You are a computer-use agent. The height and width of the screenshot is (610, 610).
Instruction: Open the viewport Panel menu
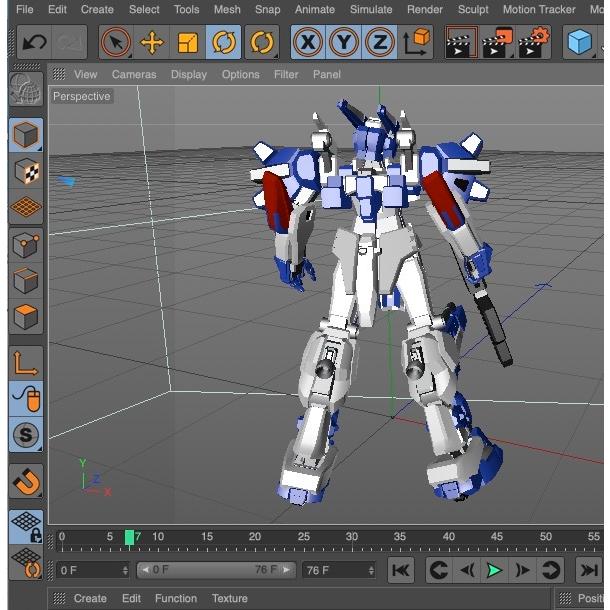[x=327, y=74]
